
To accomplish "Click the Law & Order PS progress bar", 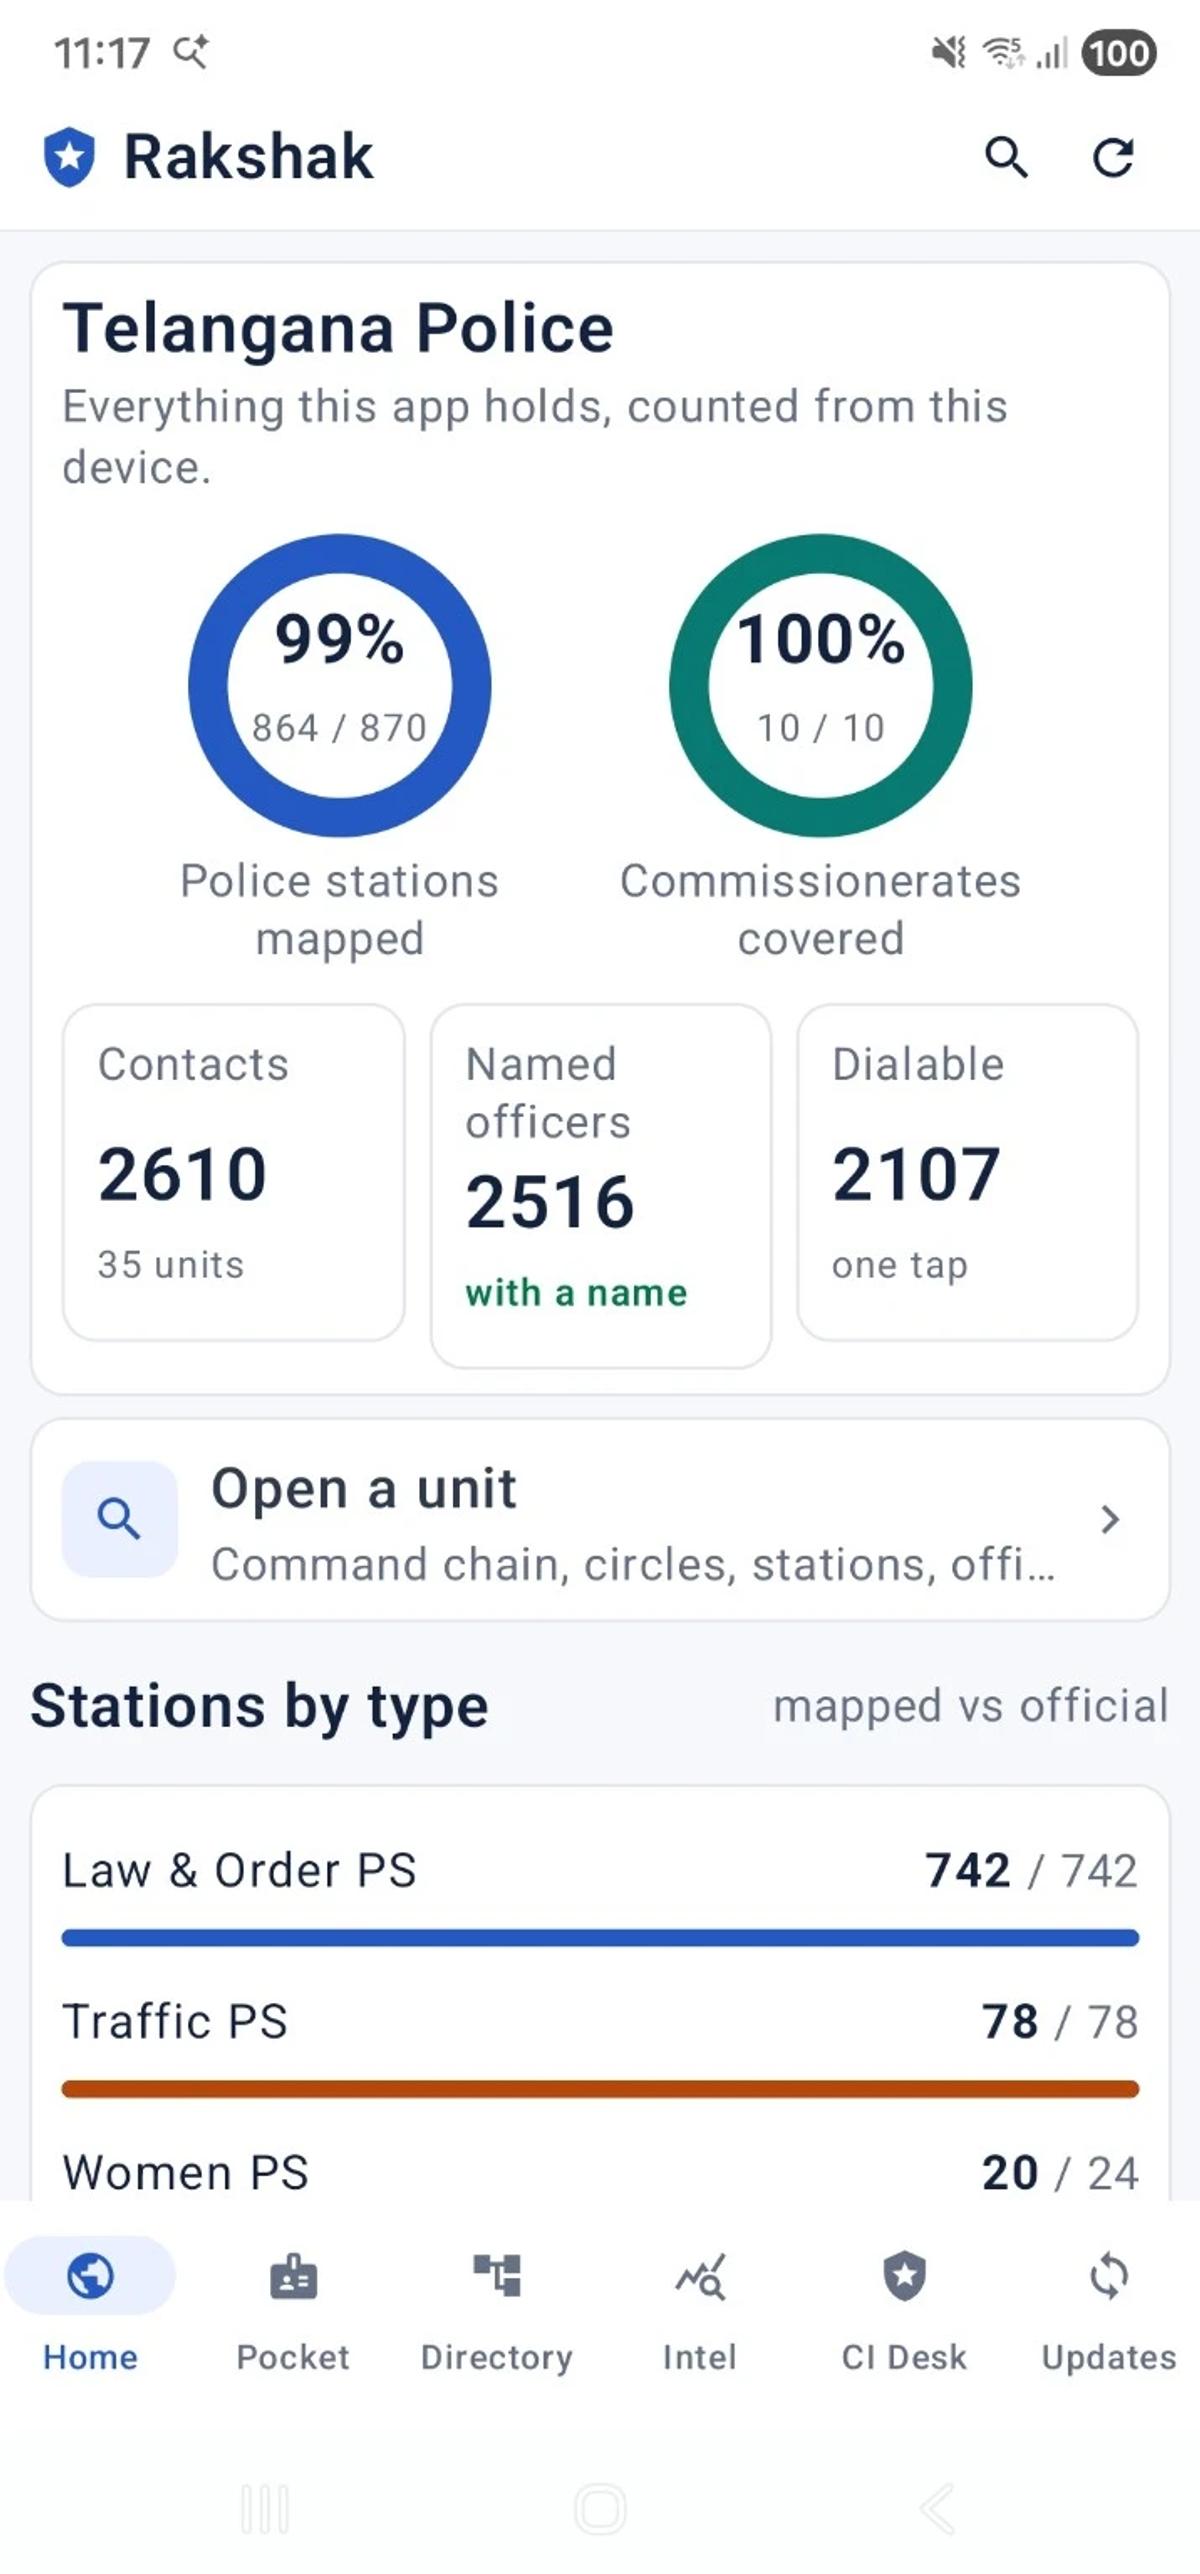I will [600, 1938].
